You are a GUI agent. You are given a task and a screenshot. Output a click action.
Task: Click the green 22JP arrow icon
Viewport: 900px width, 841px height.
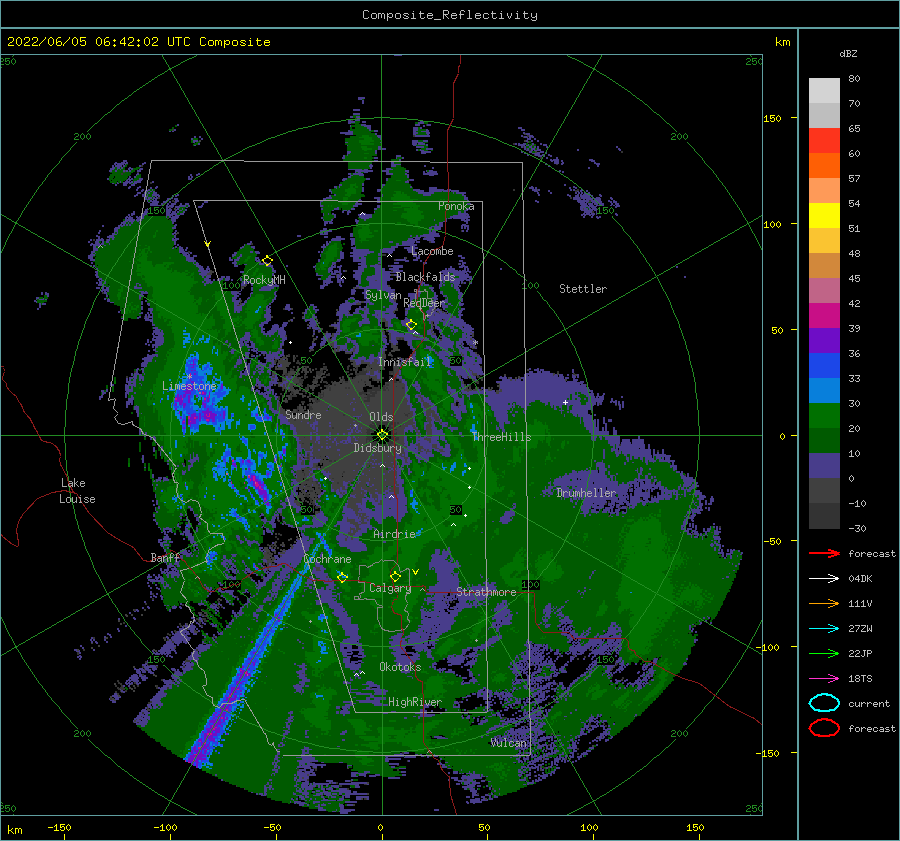pos(824,653)
